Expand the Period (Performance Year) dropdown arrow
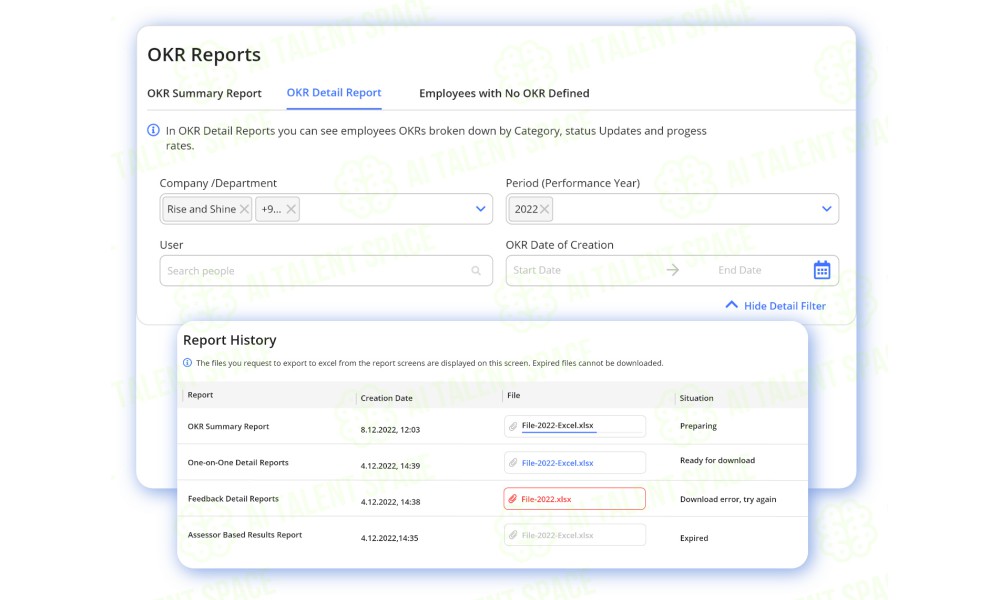Image resolution: width=1000 pixels, height=600 pixels. click(827, 209)
